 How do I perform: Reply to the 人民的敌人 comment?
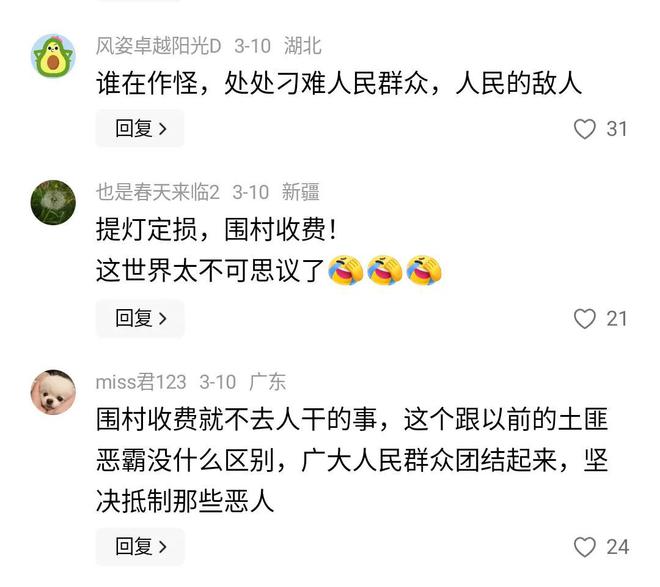(140, 128)
